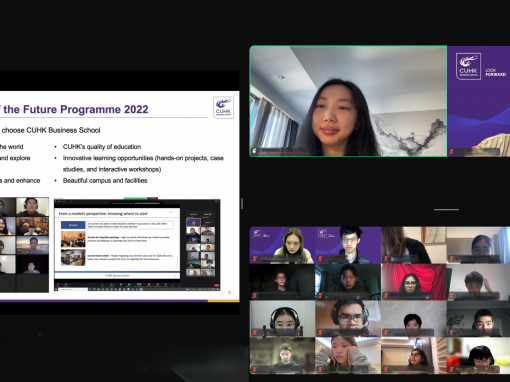The width and height of the screenshot is (510, 382).
Task: Click the small participant collage on slide
Action: pos(24,245)
